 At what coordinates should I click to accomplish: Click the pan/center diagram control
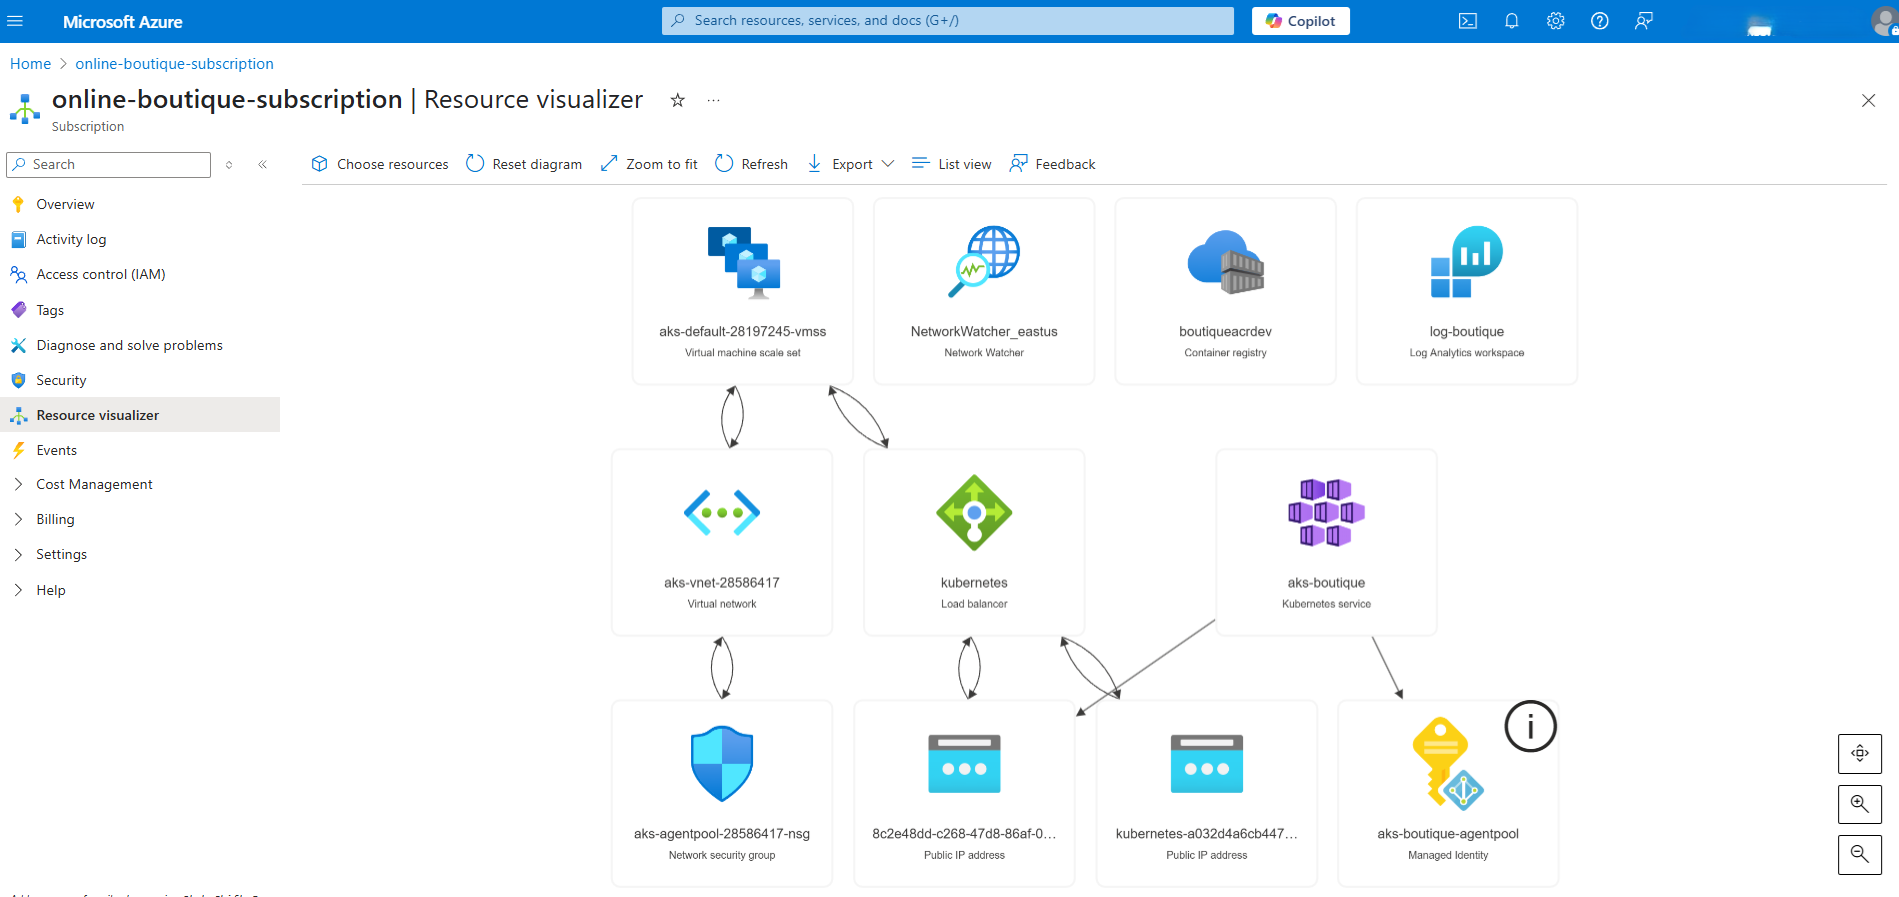pyautogui.click(x=1860, y=753)
